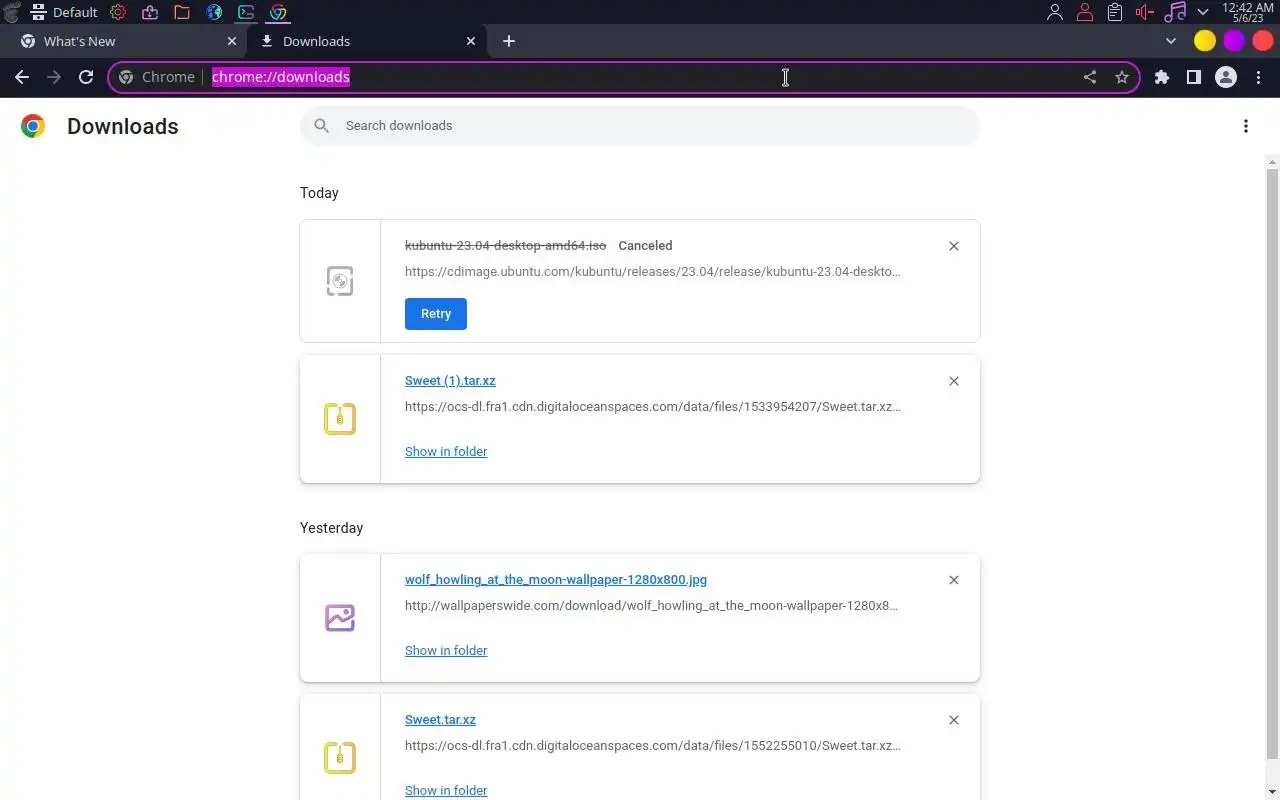Retry the canceled kubuntu download

tap(436, 314)
